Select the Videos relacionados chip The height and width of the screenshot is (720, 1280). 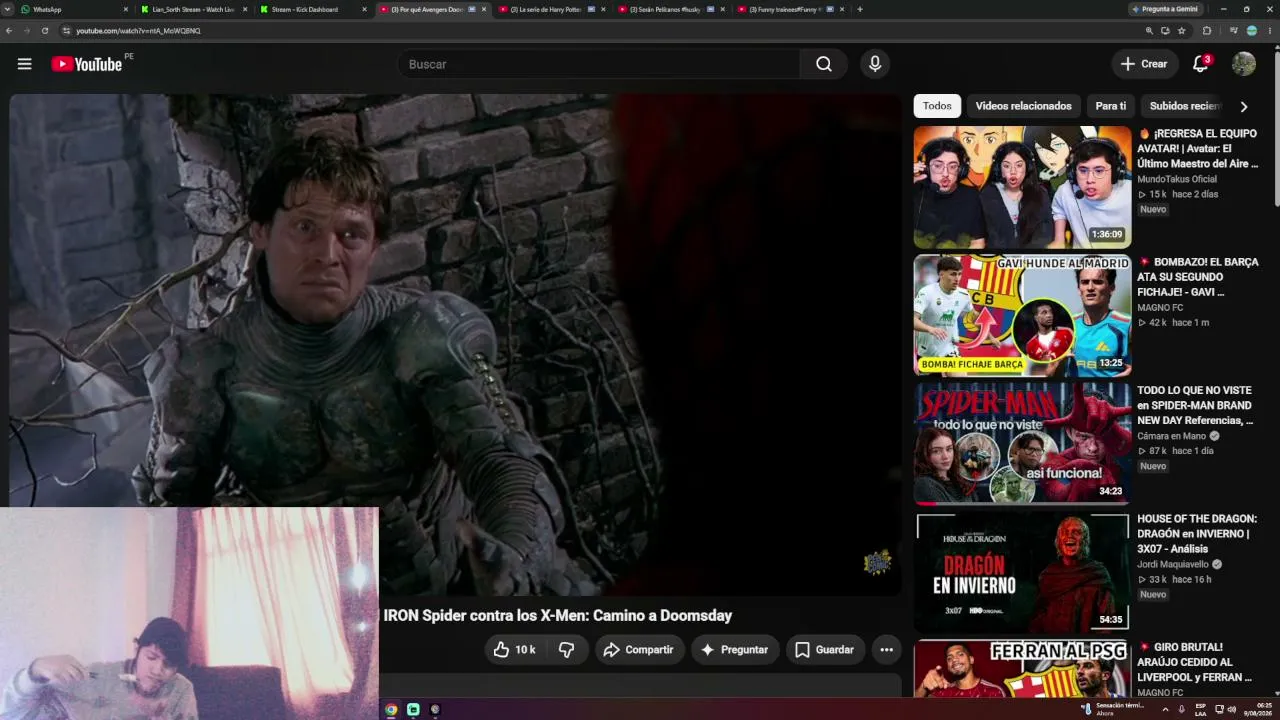pyautogui.click(x=1023, y=106)
